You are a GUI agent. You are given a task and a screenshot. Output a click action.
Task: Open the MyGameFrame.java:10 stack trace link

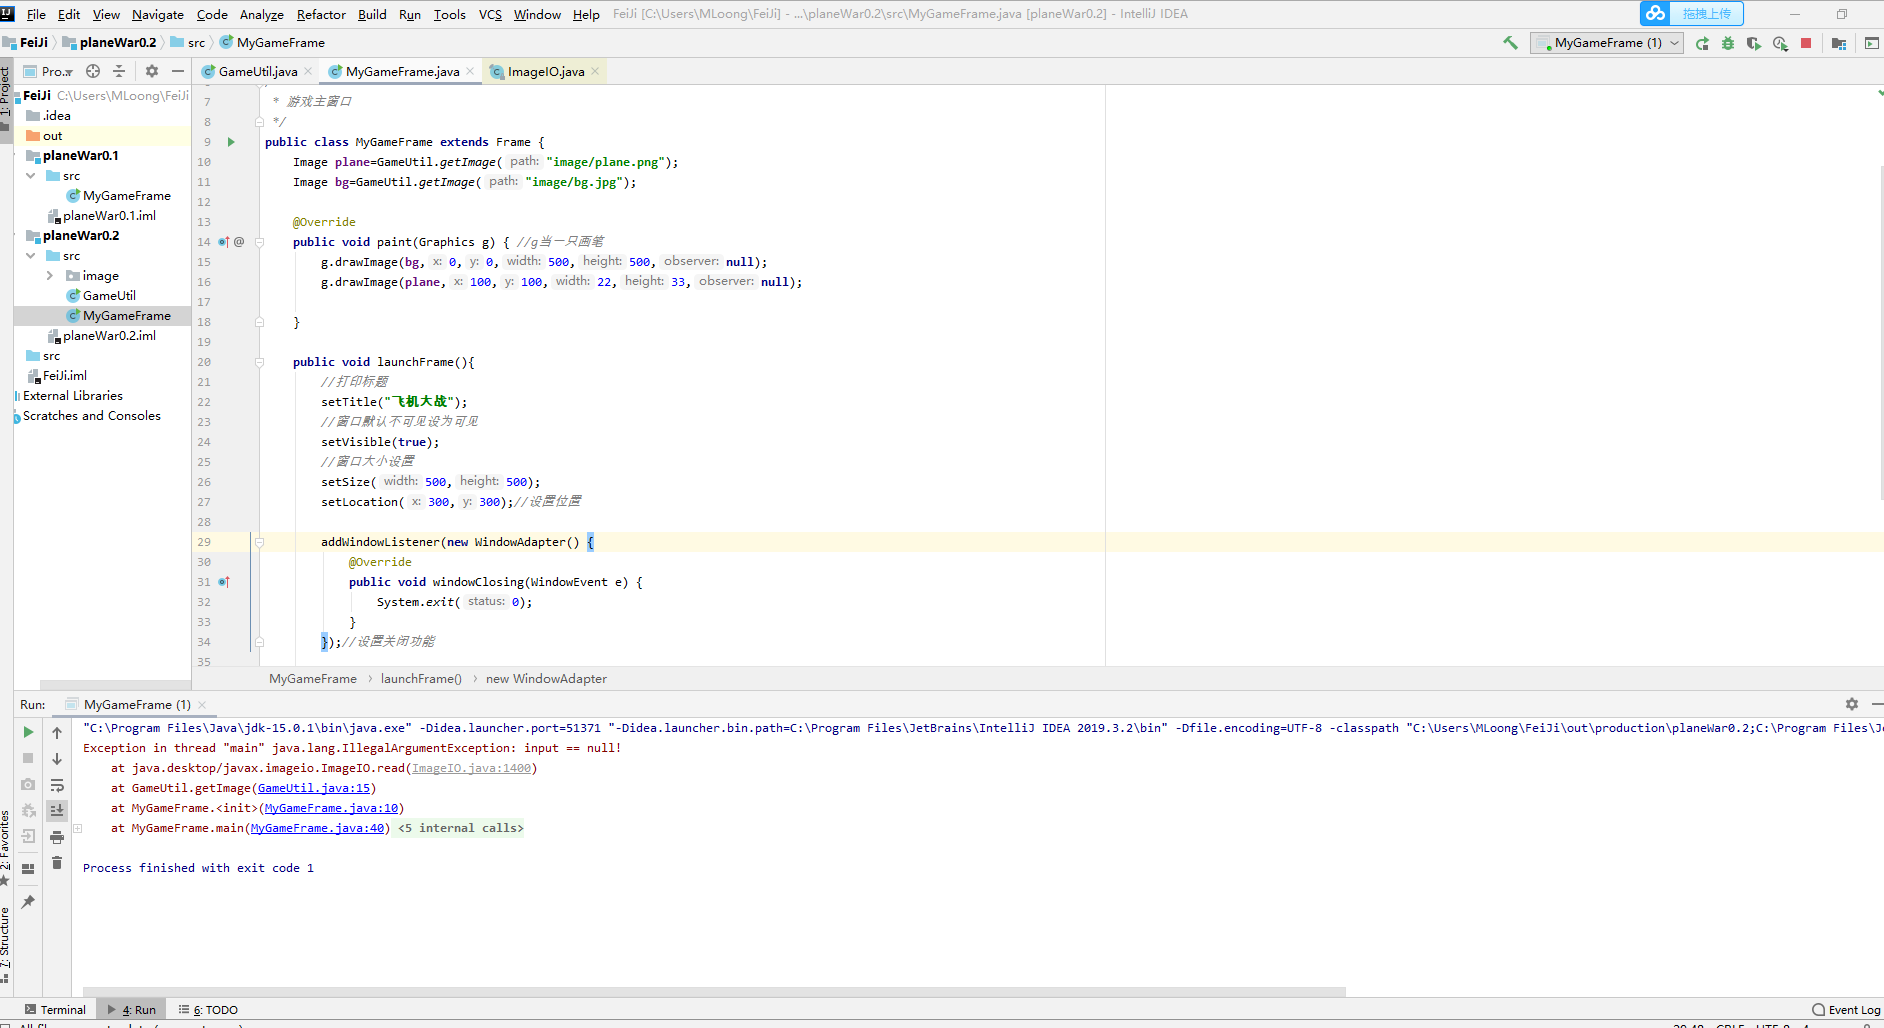(331, 808)
